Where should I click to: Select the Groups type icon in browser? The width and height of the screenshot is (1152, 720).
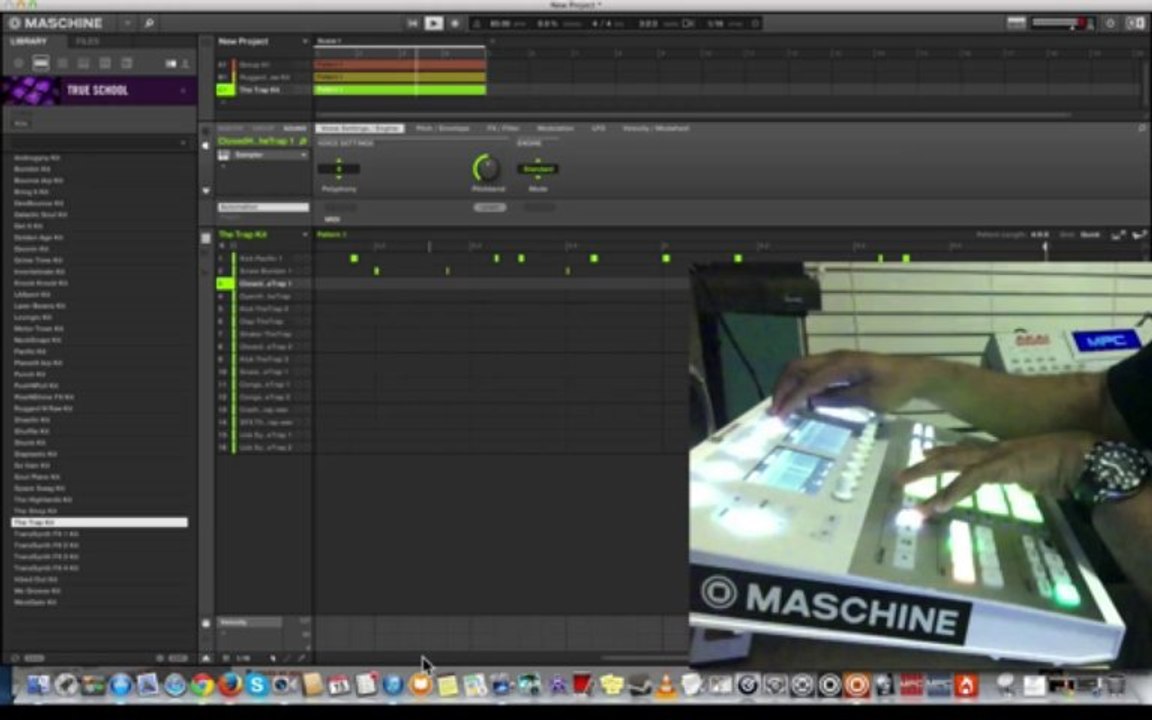tap(41, 64)
